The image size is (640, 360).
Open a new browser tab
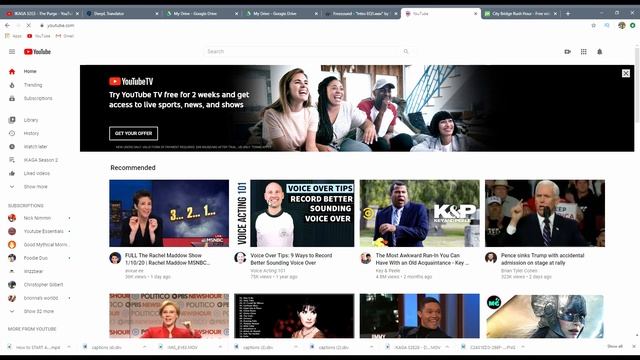click(x=568, y=13)
